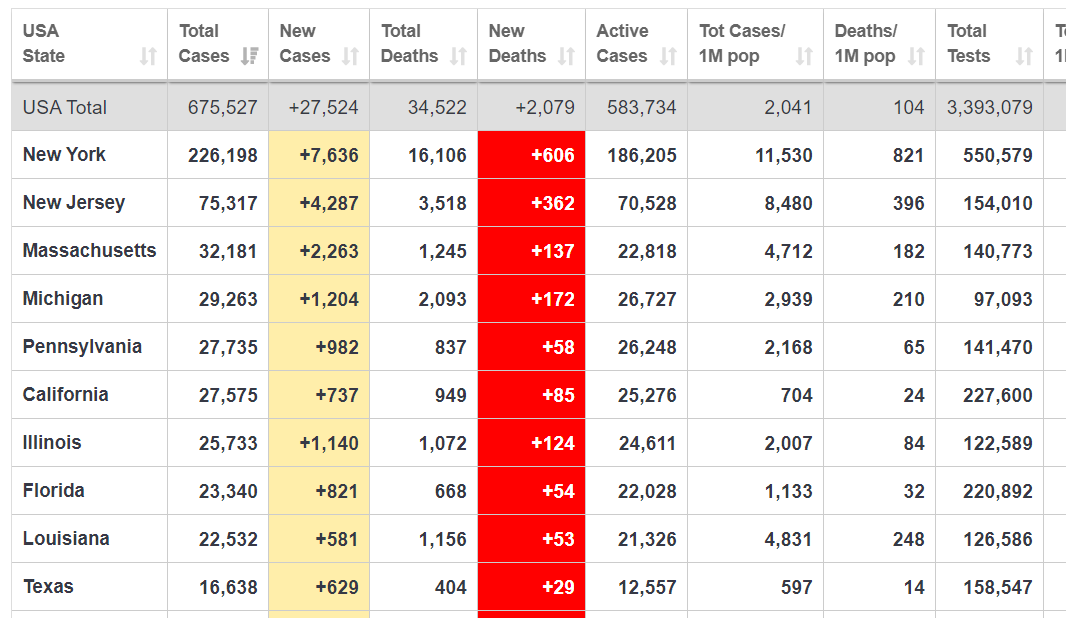Click the New Cases header label

click(305, 44)
